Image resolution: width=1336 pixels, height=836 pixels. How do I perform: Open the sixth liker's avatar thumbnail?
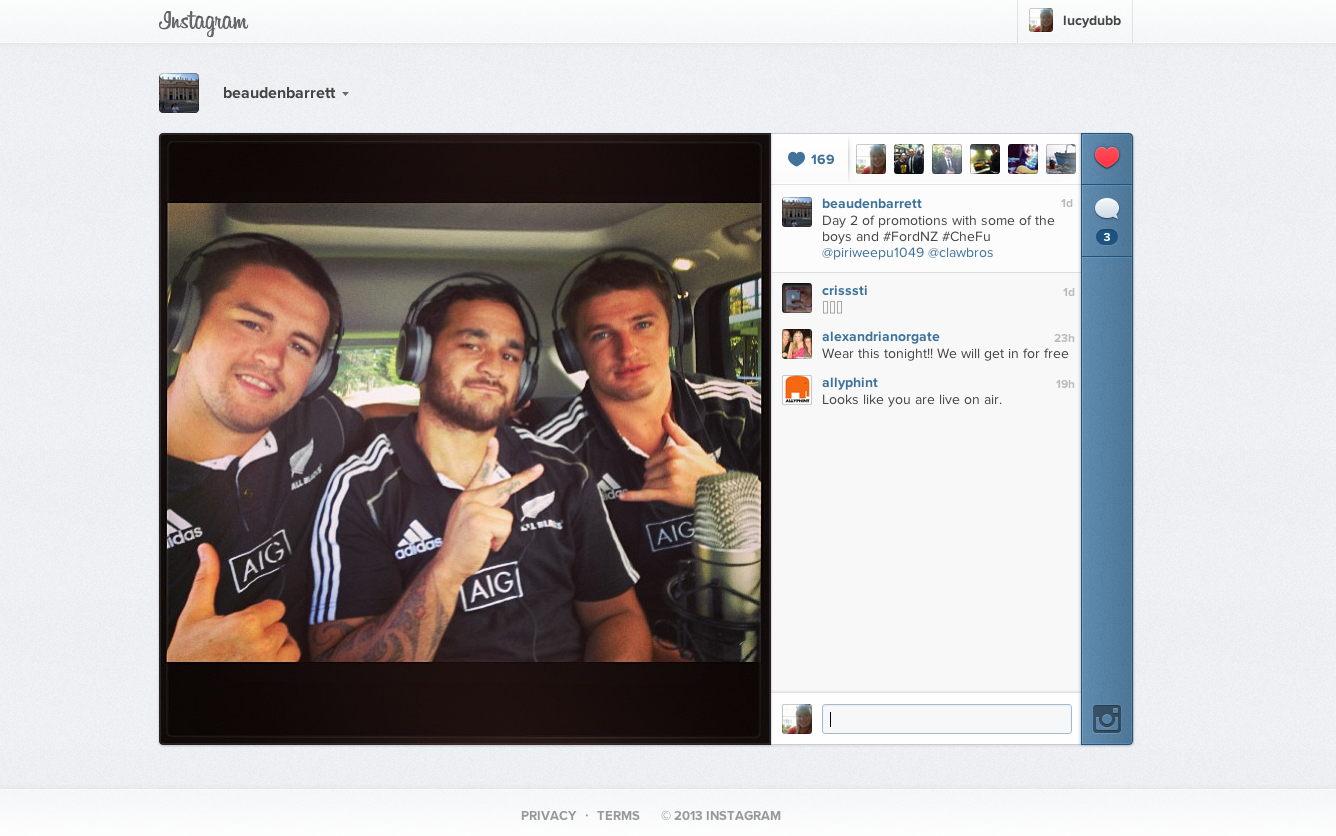[x=1061, y=159]
